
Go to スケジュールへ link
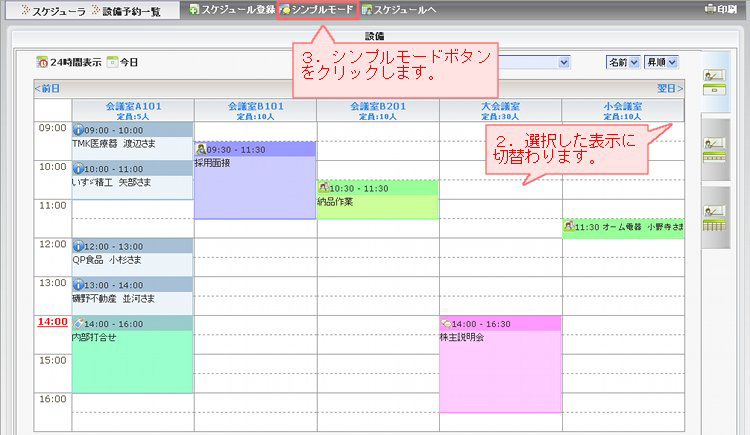point(399,10)
